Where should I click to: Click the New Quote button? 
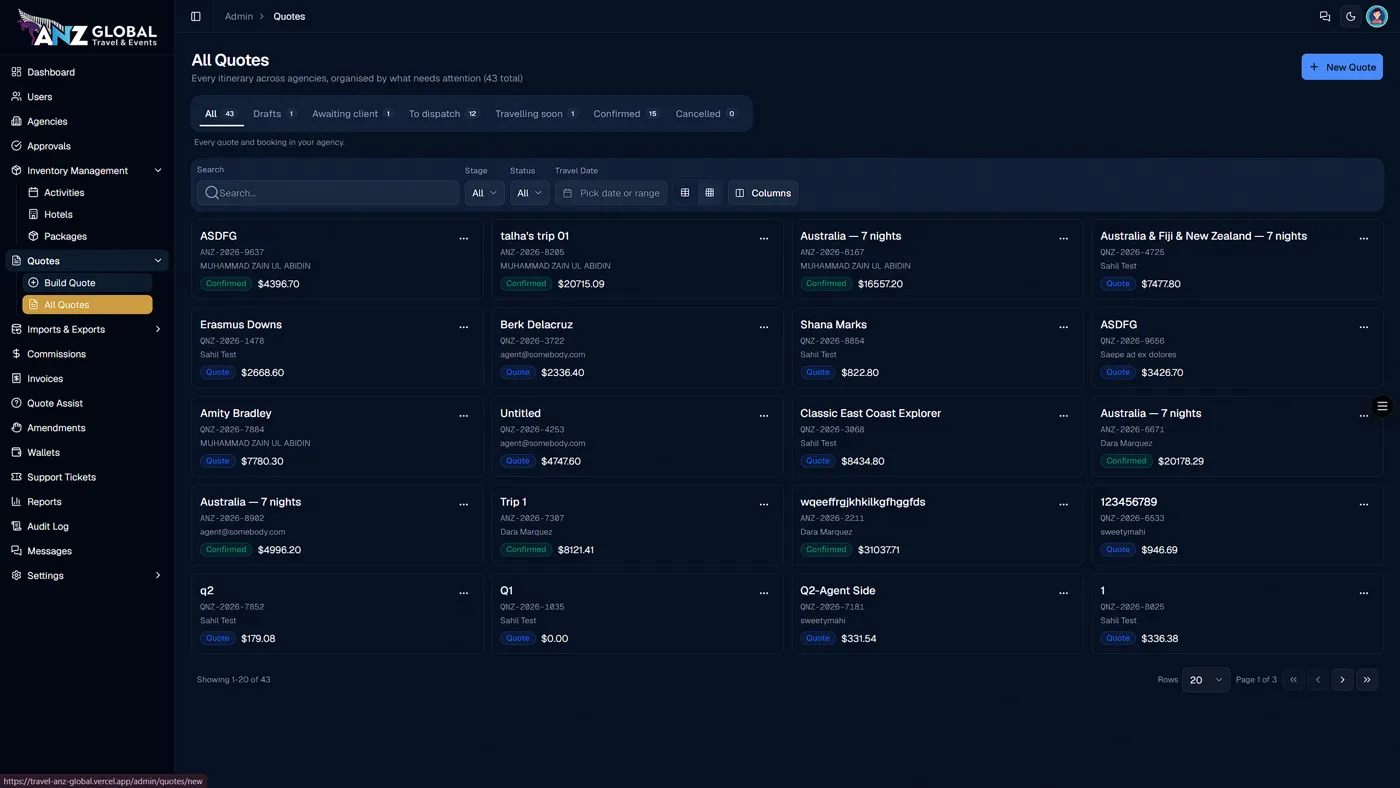pyautogui.click(x=1342, y=67)
